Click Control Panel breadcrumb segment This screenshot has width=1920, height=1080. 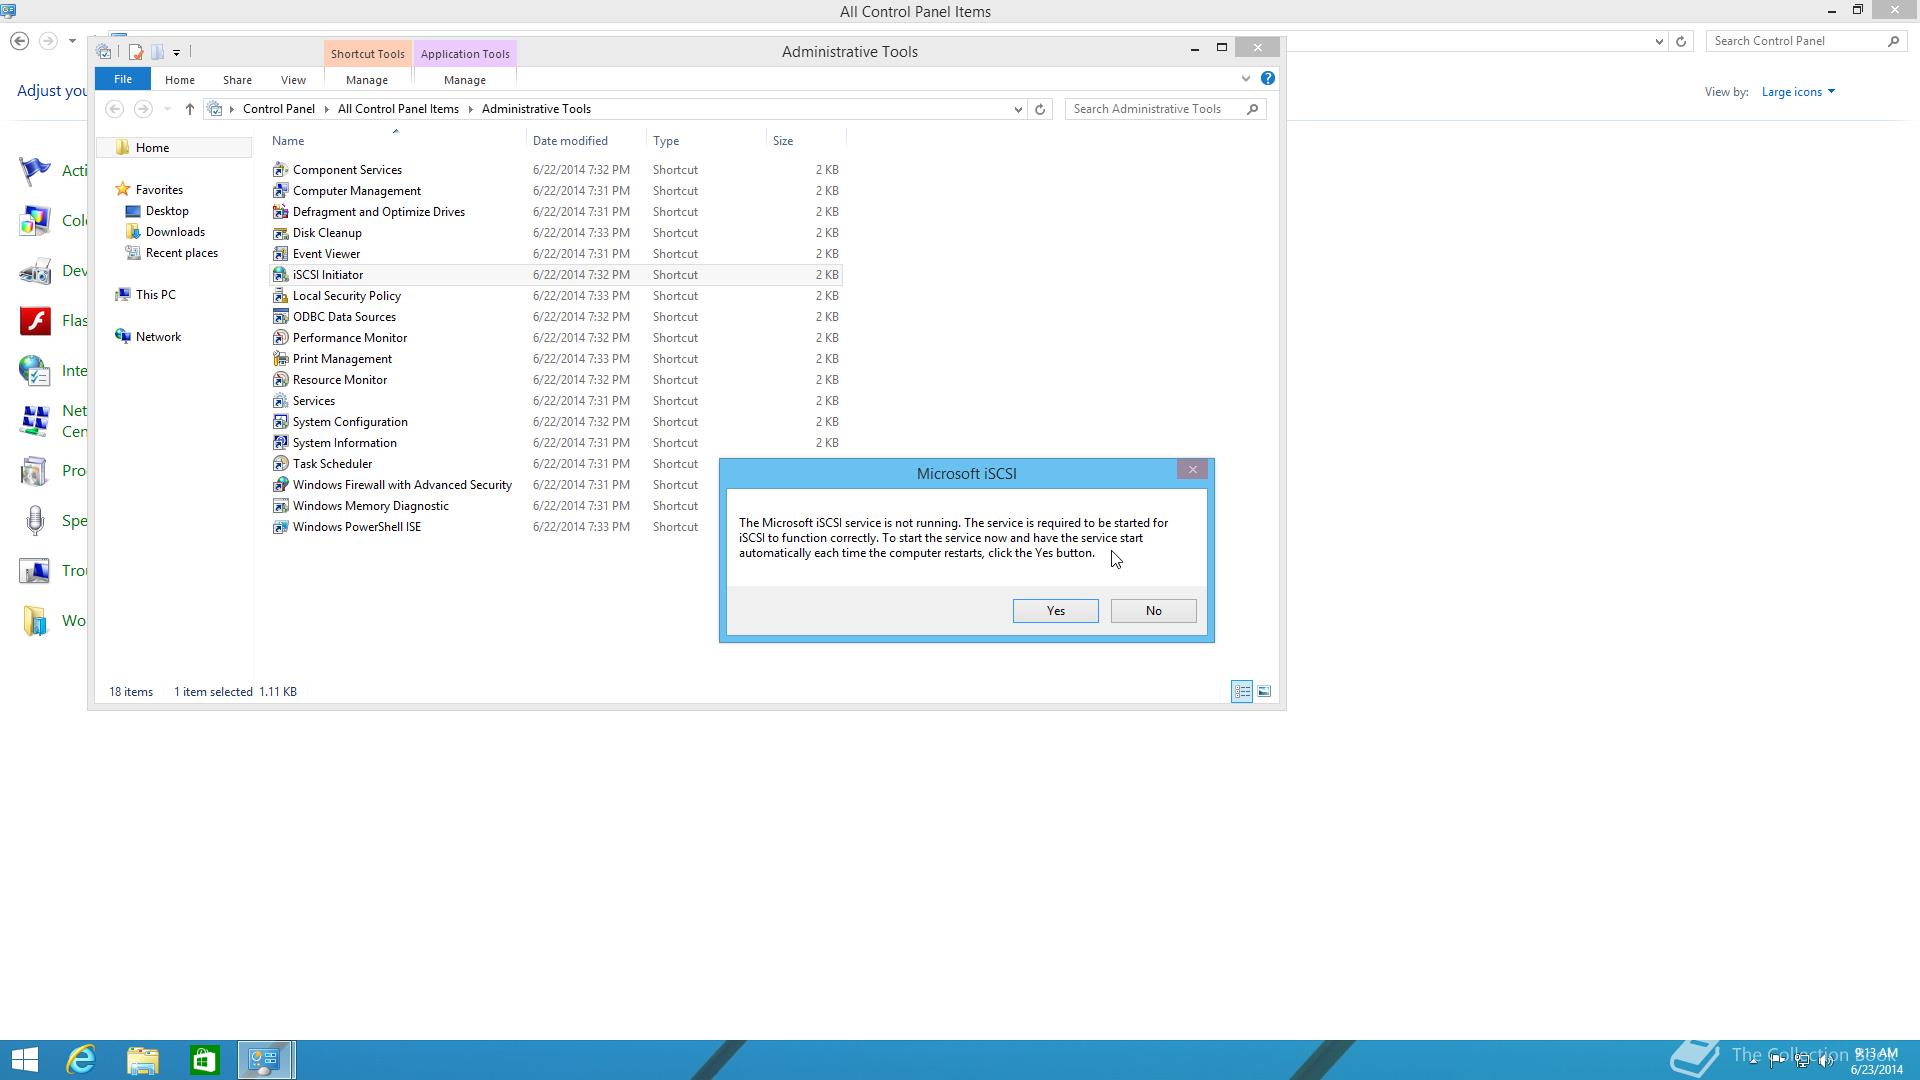(278, 109)
